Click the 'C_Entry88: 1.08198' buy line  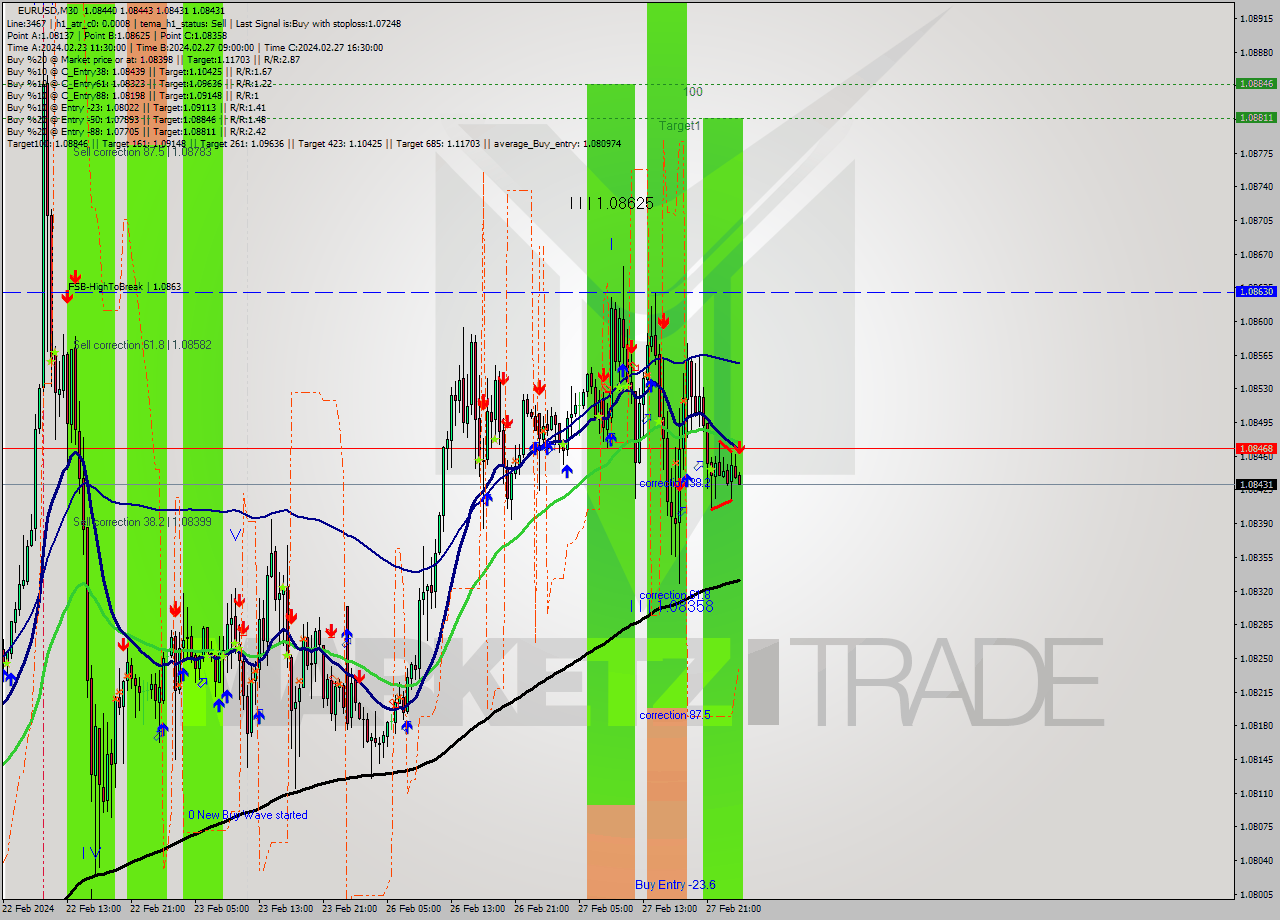pos(133,95)
